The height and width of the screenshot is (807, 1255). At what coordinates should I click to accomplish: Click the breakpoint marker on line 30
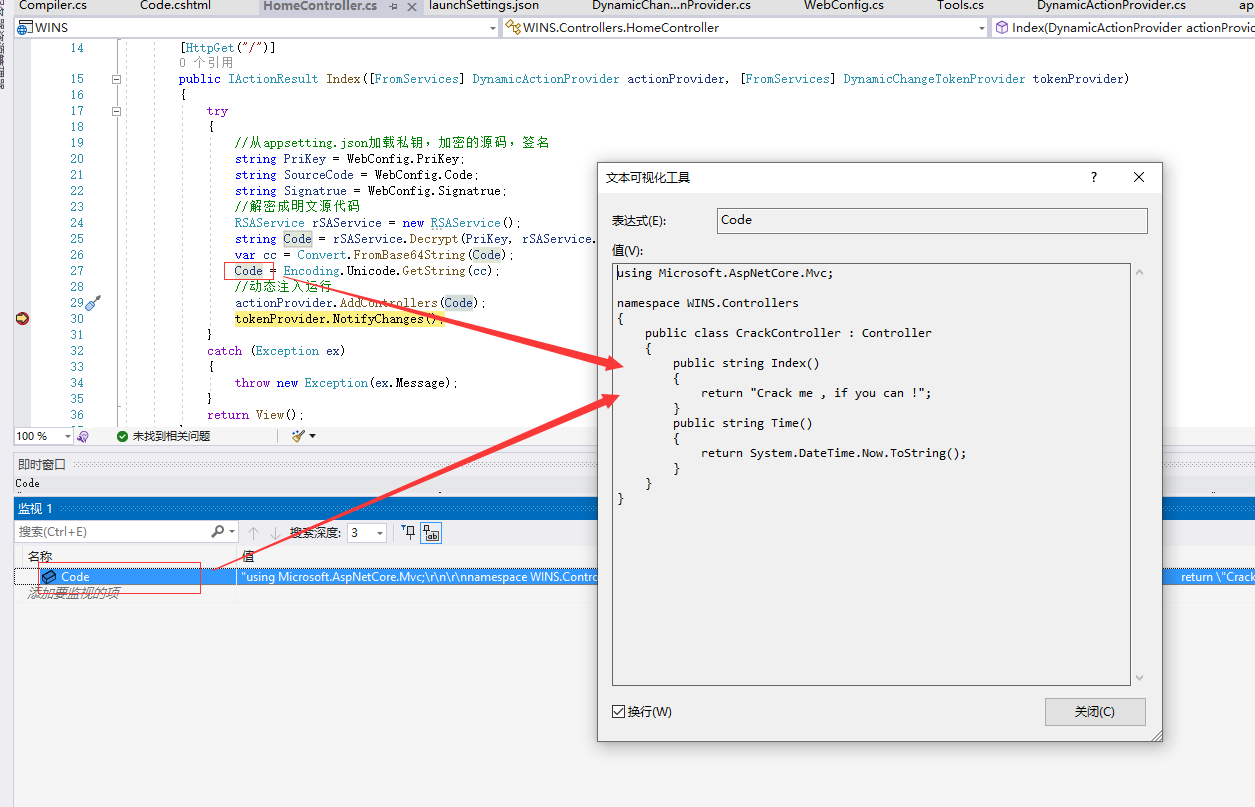click(x=22, y=319)
